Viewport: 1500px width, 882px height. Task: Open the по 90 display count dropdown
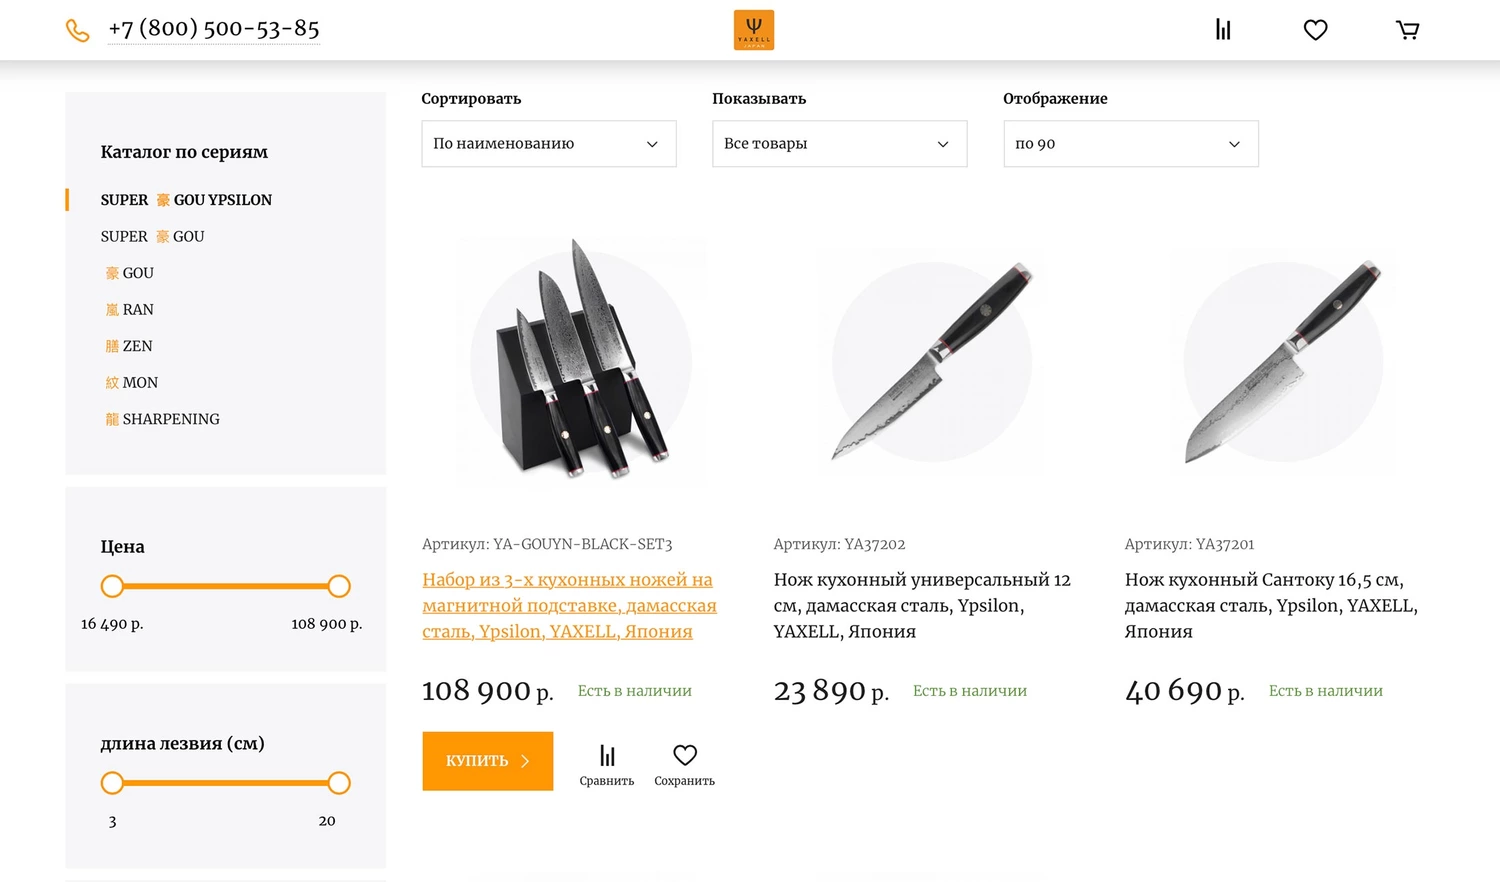point(1130,144)
